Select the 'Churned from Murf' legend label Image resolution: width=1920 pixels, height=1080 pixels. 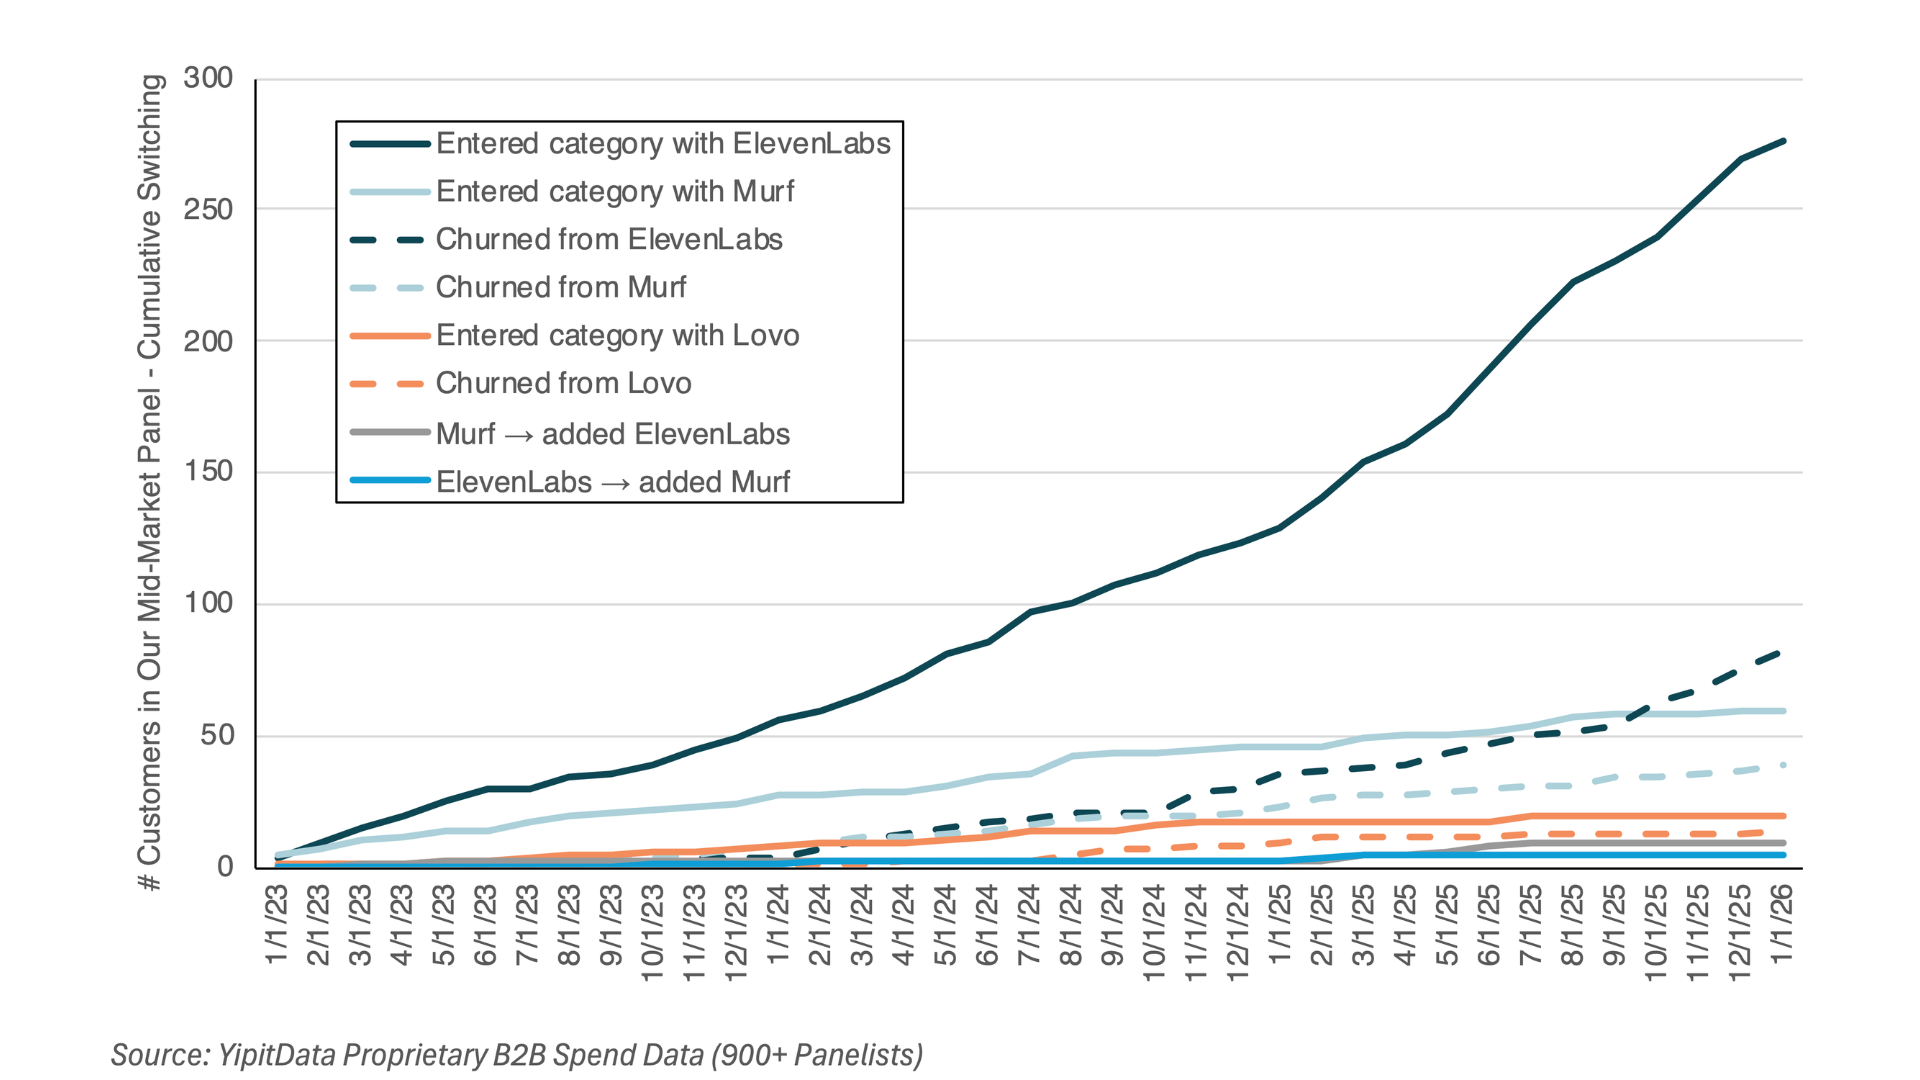[x=560, y=288]
